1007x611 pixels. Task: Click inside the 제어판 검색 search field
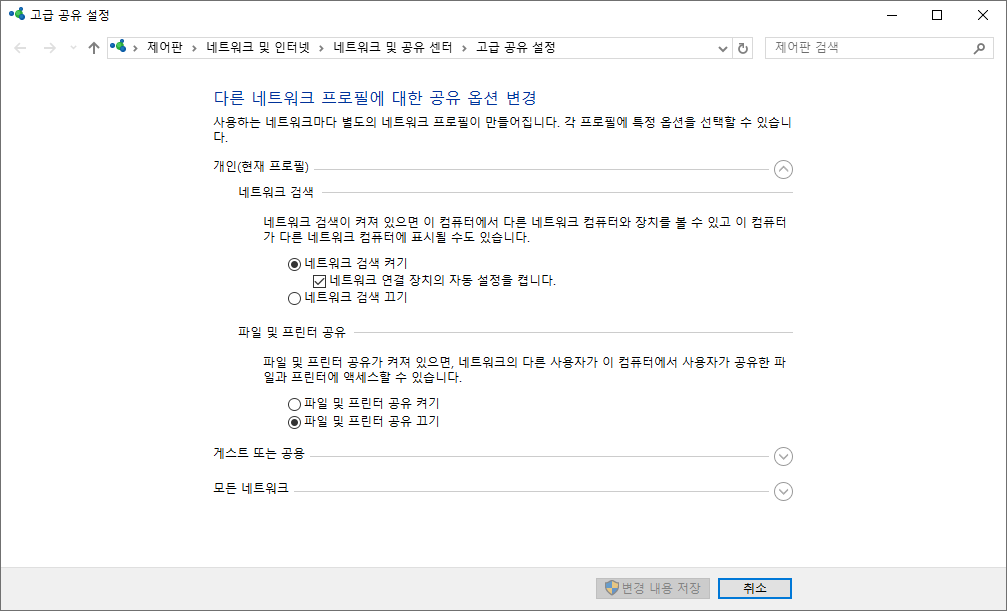click(x=860, y=46)
